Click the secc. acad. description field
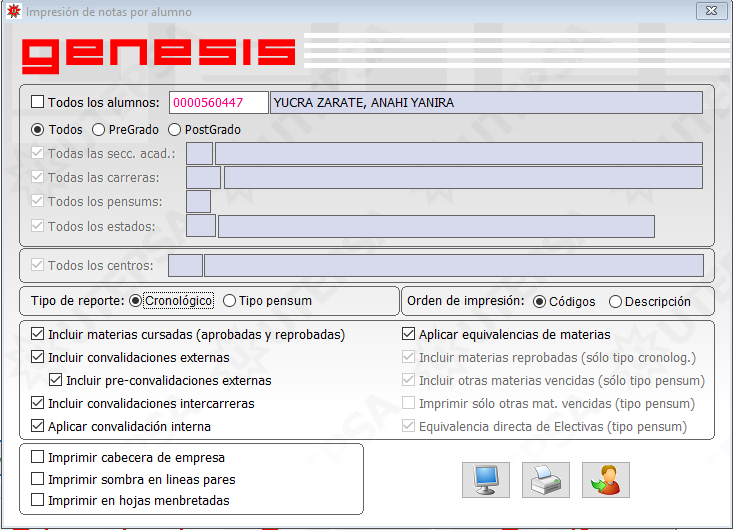The image size is (733, 530). click(x=459, y=153)
